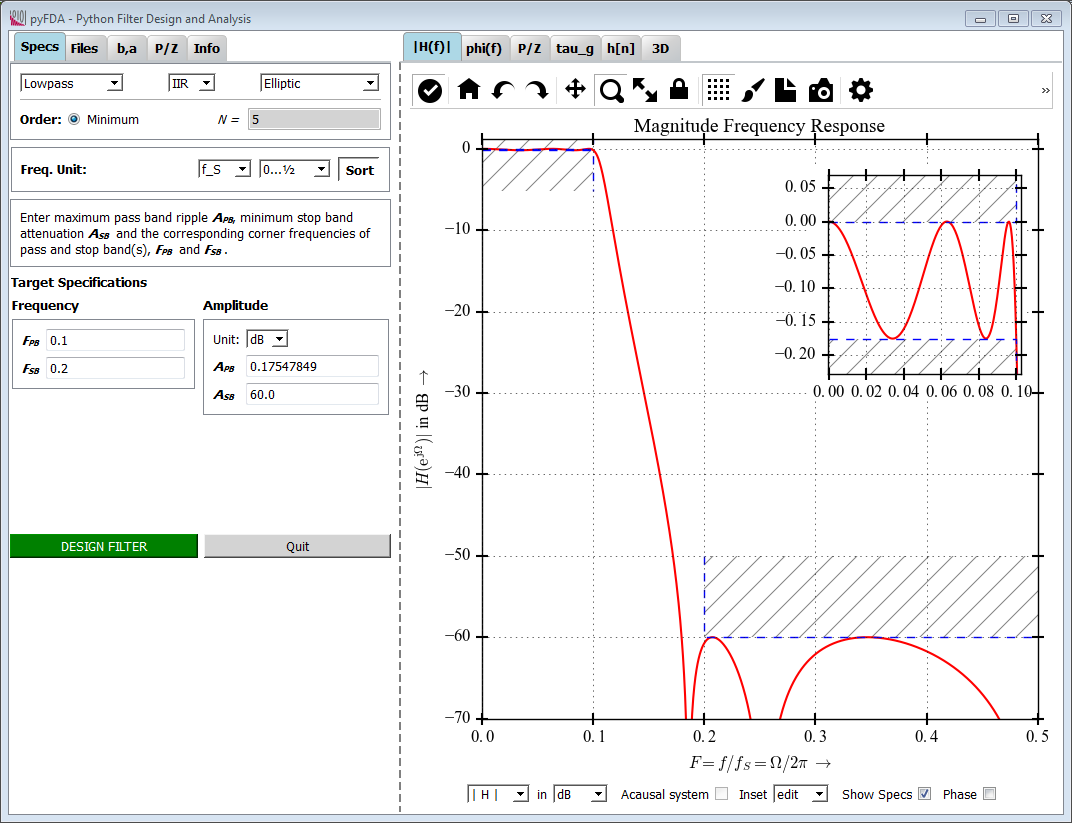Switch to the tau_g plot tab
Image resolution: width=1072 pixels, height=823 pixels.
click(575, 49)
